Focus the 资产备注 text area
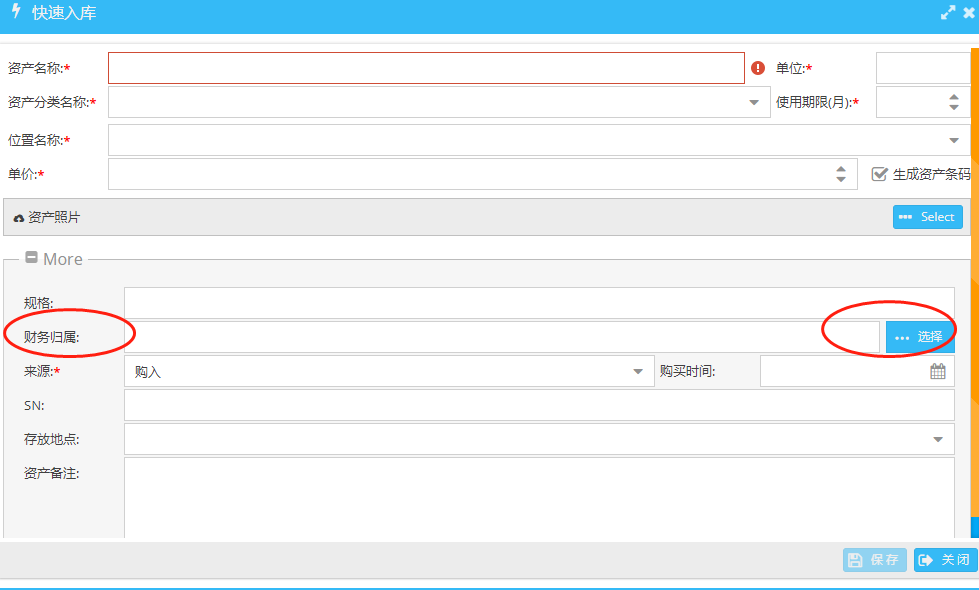This screenshot has width=979, height=590. [x=539, y=498]
